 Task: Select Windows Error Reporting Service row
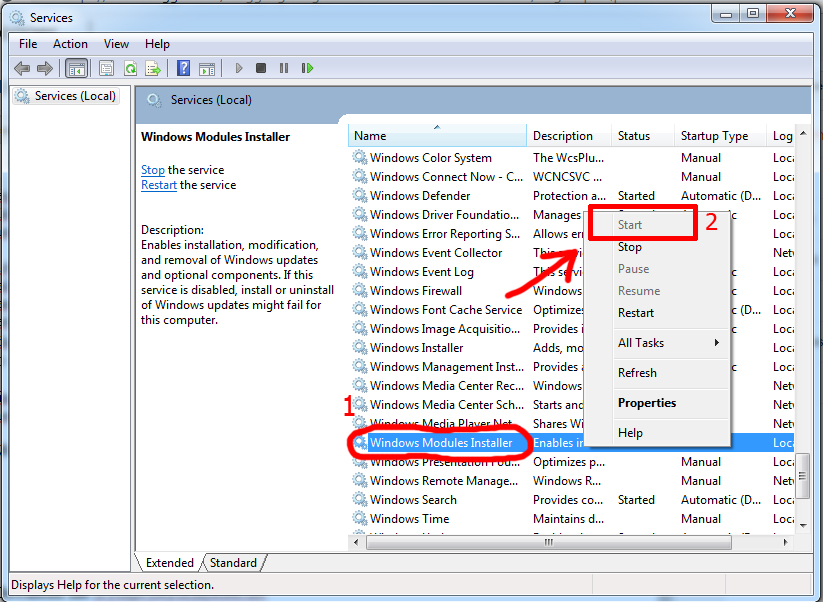pyautogui.click(x=573, y=234)
